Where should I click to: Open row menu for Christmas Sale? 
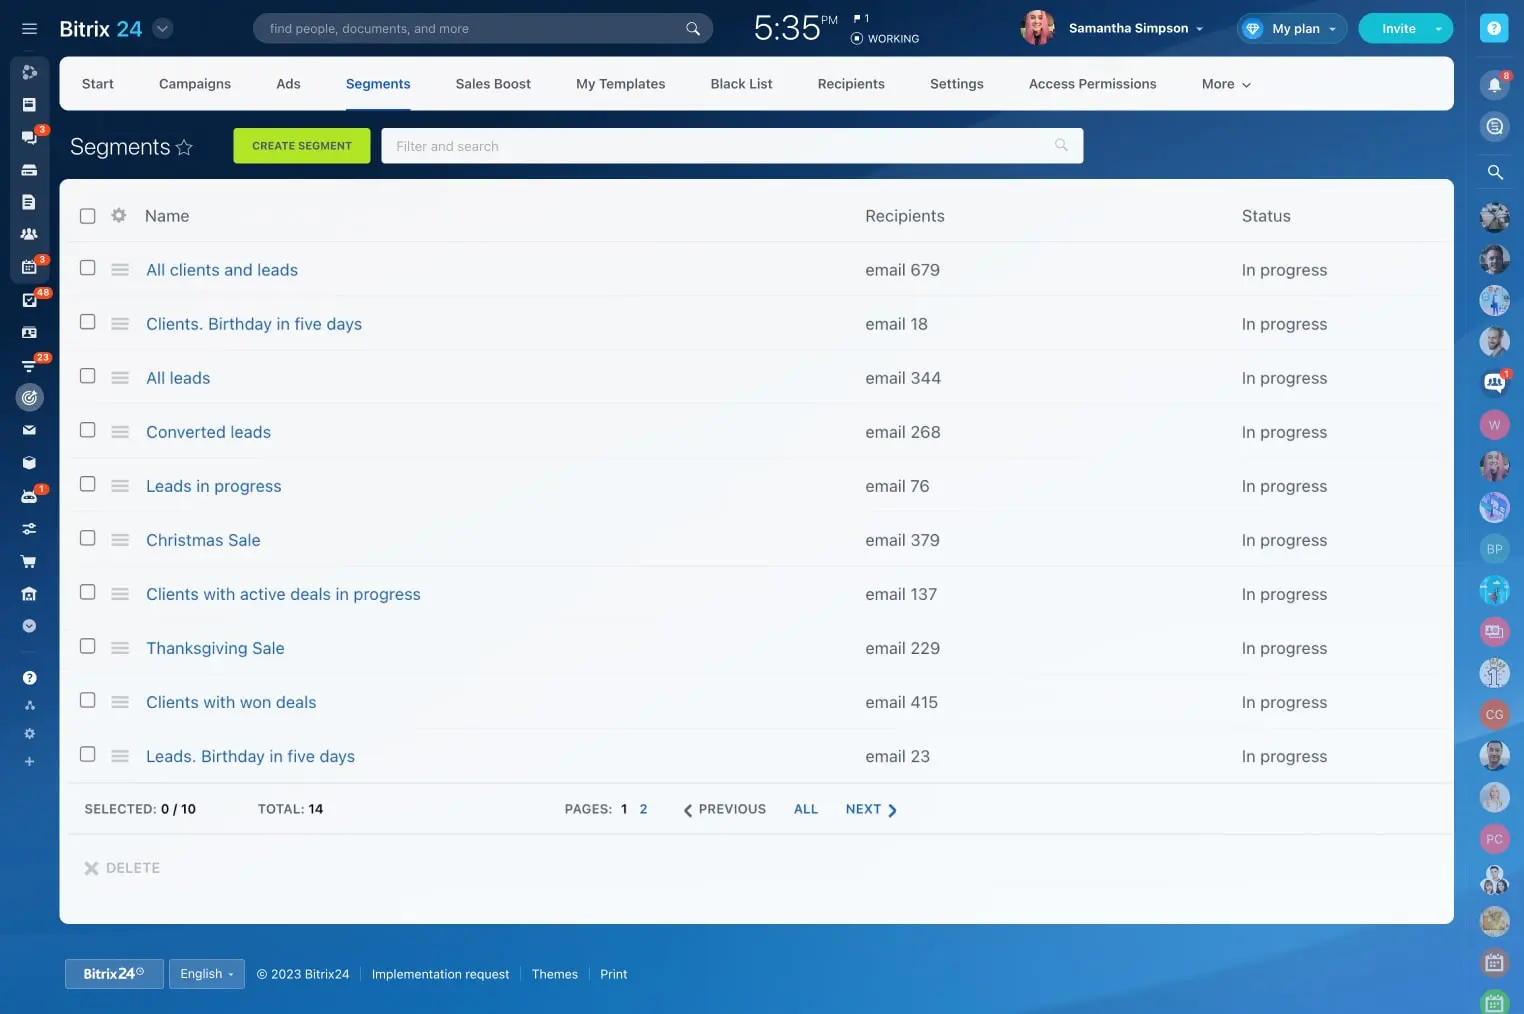pyautogui.click(x=120, y=540)
